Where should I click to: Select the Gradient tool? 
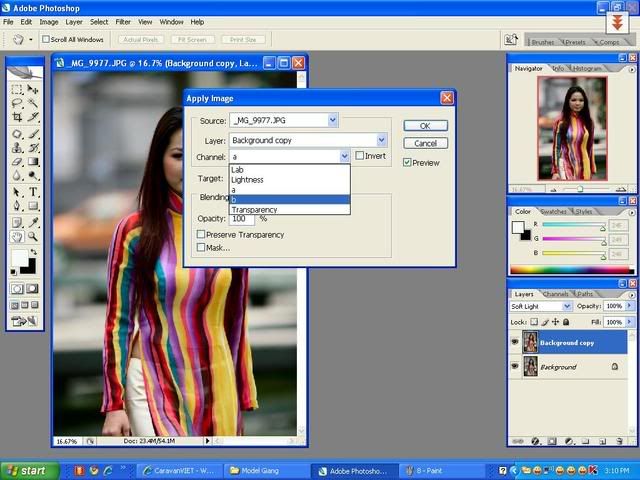point(33,162)
